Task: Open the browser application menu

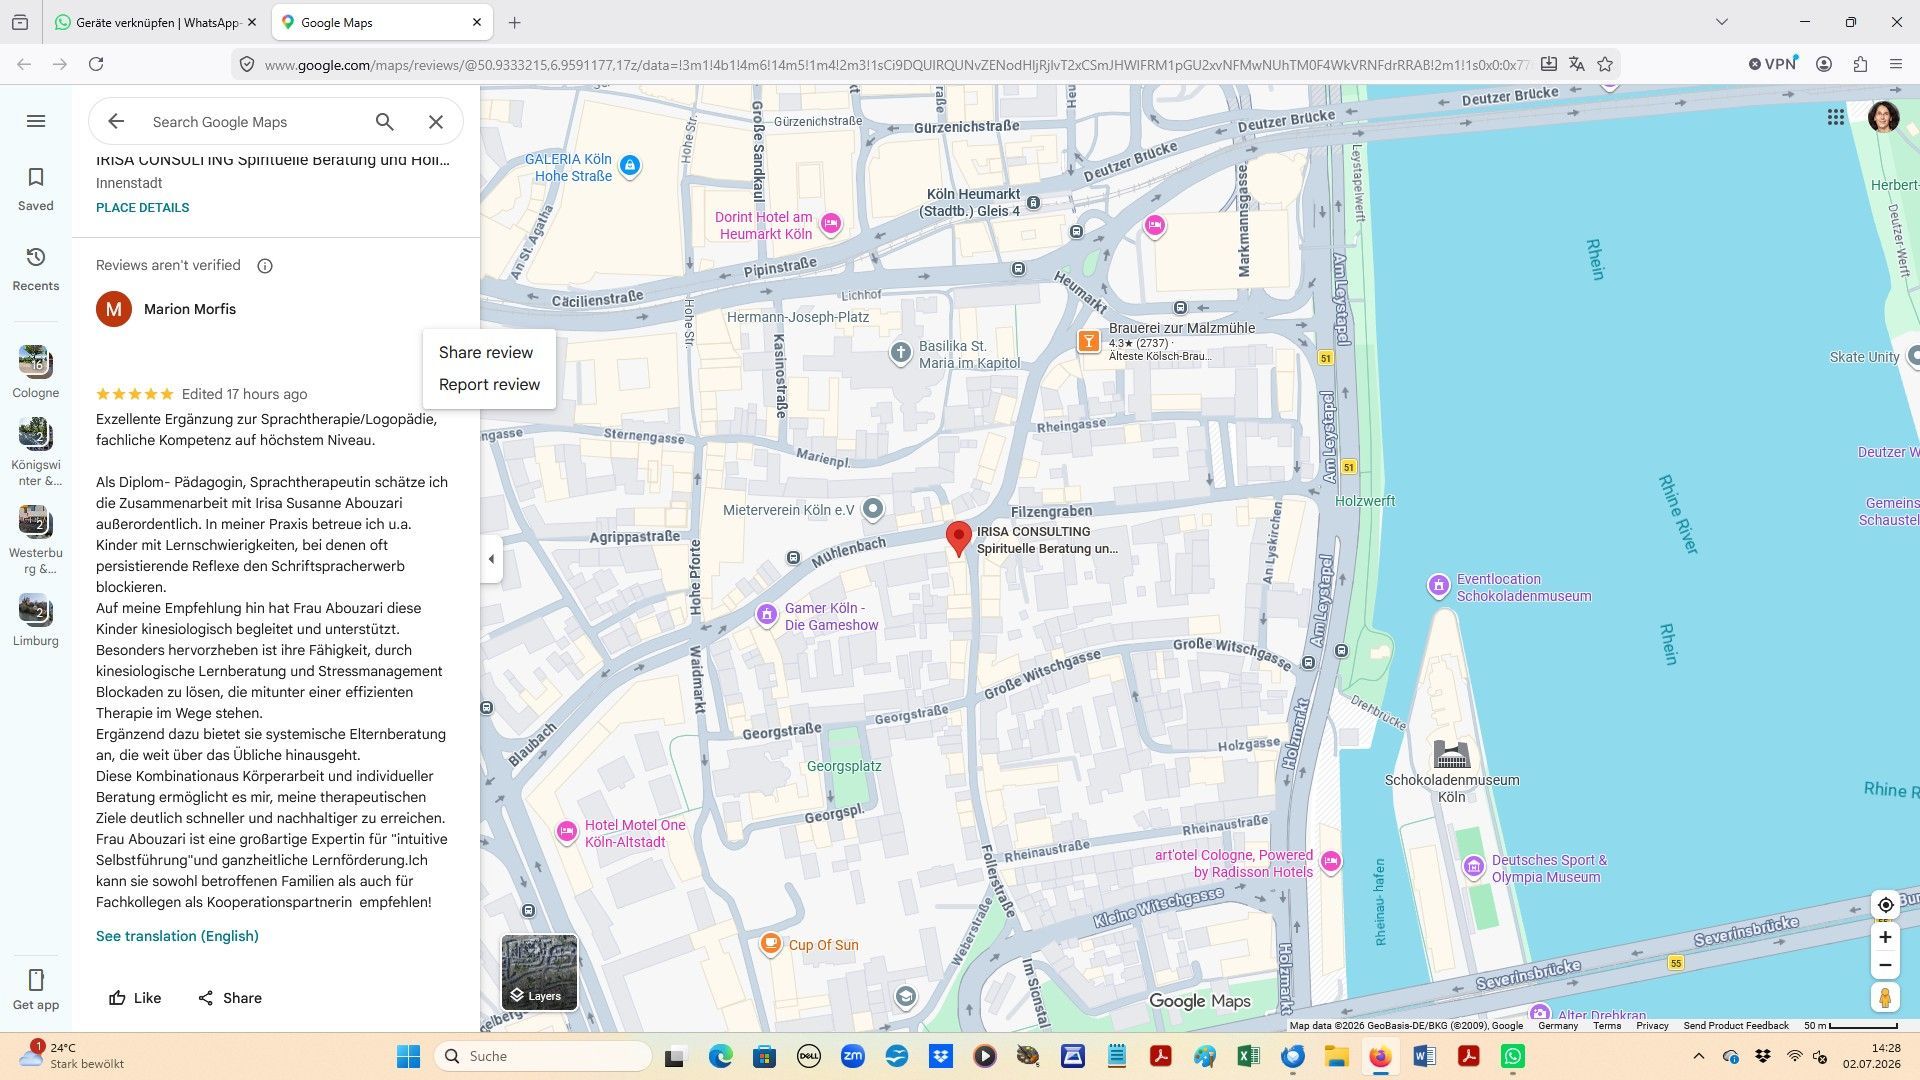Action: 1896,64
